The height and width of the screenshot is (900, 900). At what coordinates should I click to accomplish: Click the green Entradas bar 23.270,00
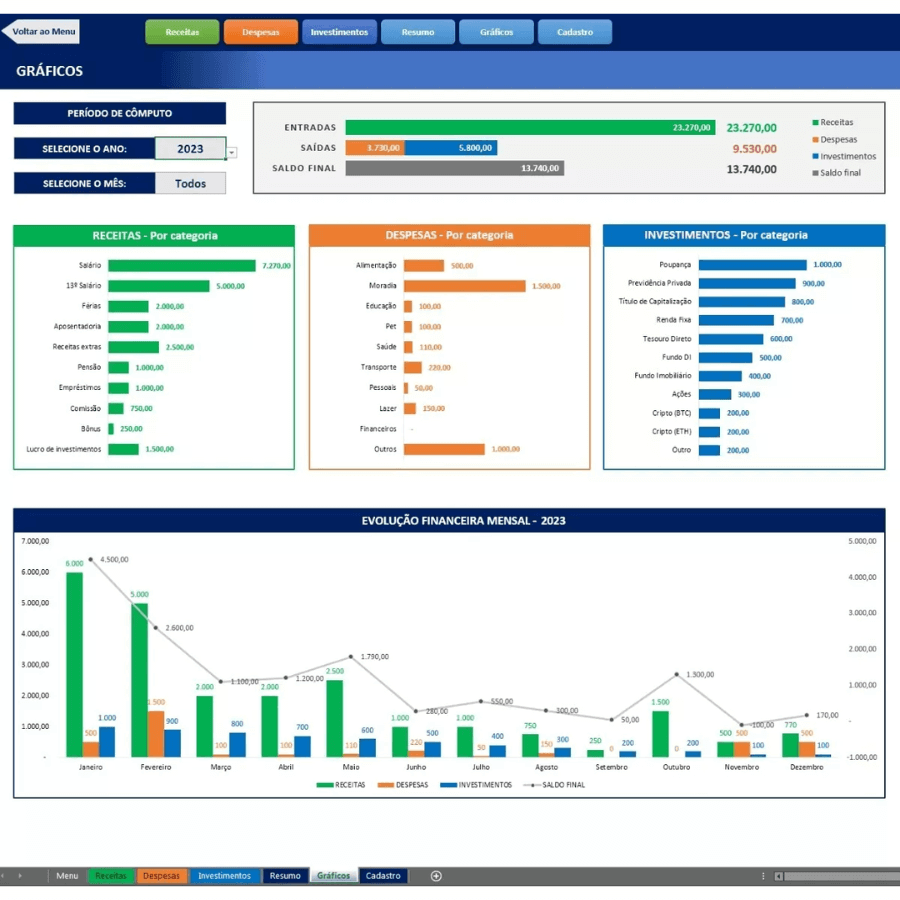(530, 128)
